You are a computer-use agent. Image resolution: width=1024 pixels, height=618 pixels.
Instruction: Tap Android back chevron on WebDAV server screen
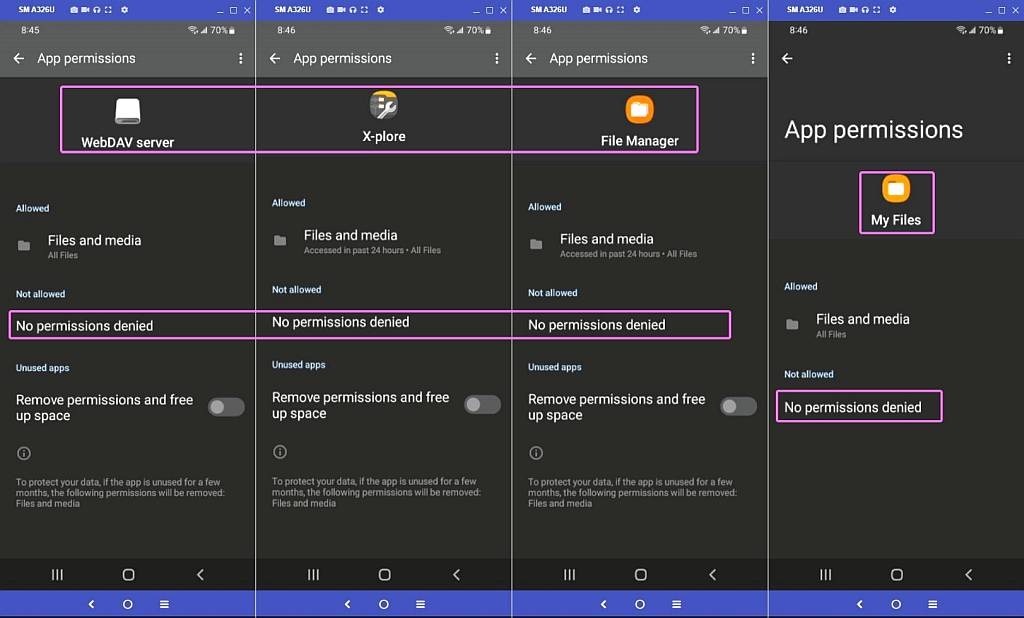click(200, 574)
